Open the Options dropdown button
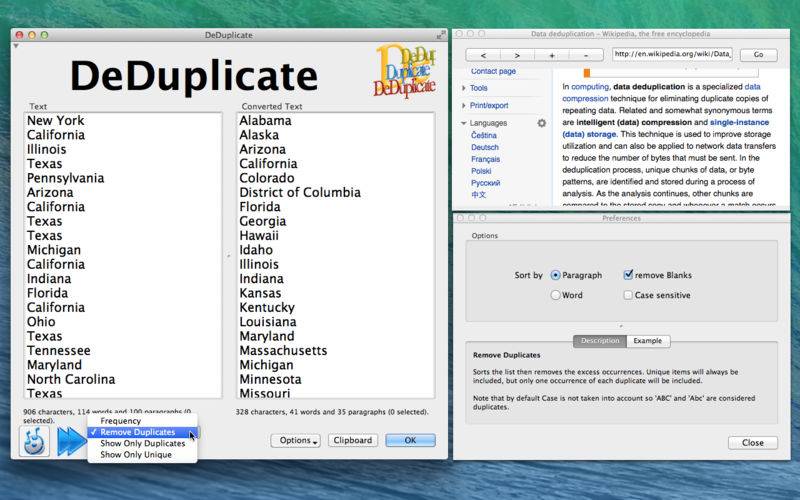Screen dimensions: 800x500 [295, 440]
